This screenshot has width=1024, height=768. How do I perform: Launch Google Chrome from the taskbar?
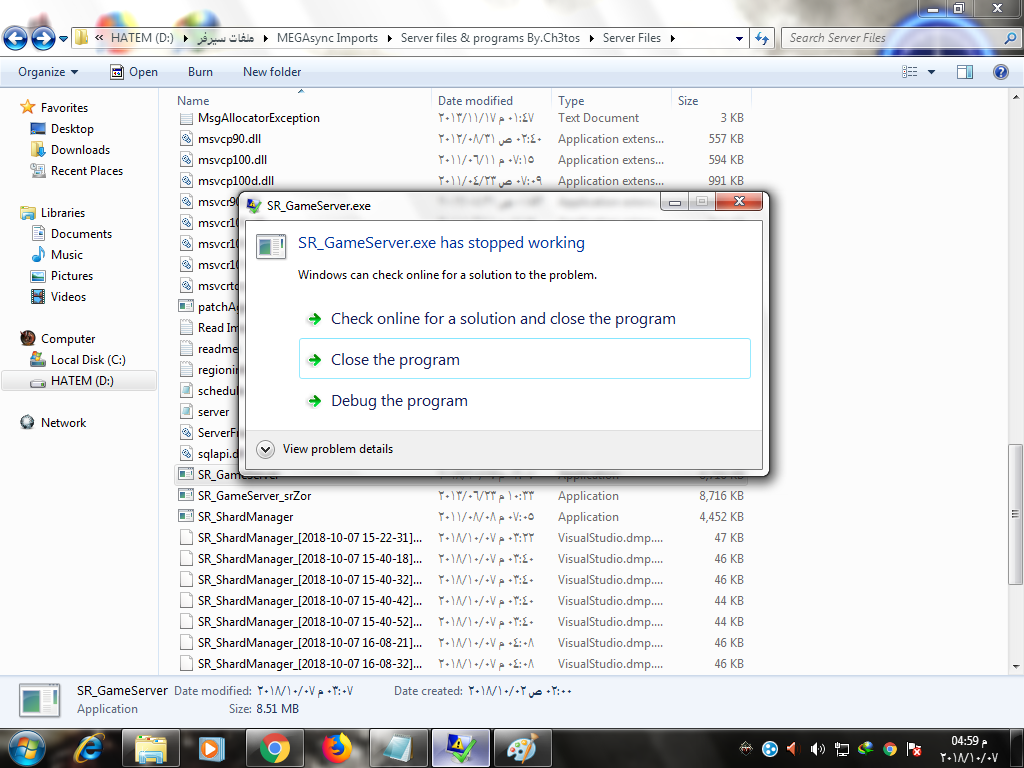(x=274, y=748)
